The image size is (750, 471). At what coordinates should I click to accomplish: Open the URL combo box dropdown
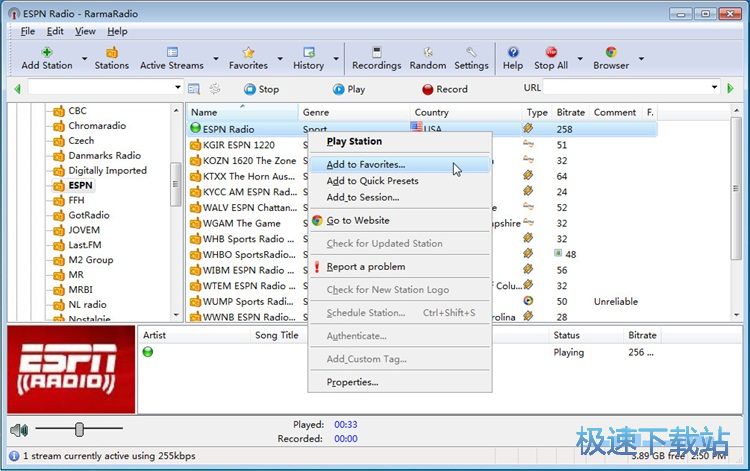click(x=715, y=88)
